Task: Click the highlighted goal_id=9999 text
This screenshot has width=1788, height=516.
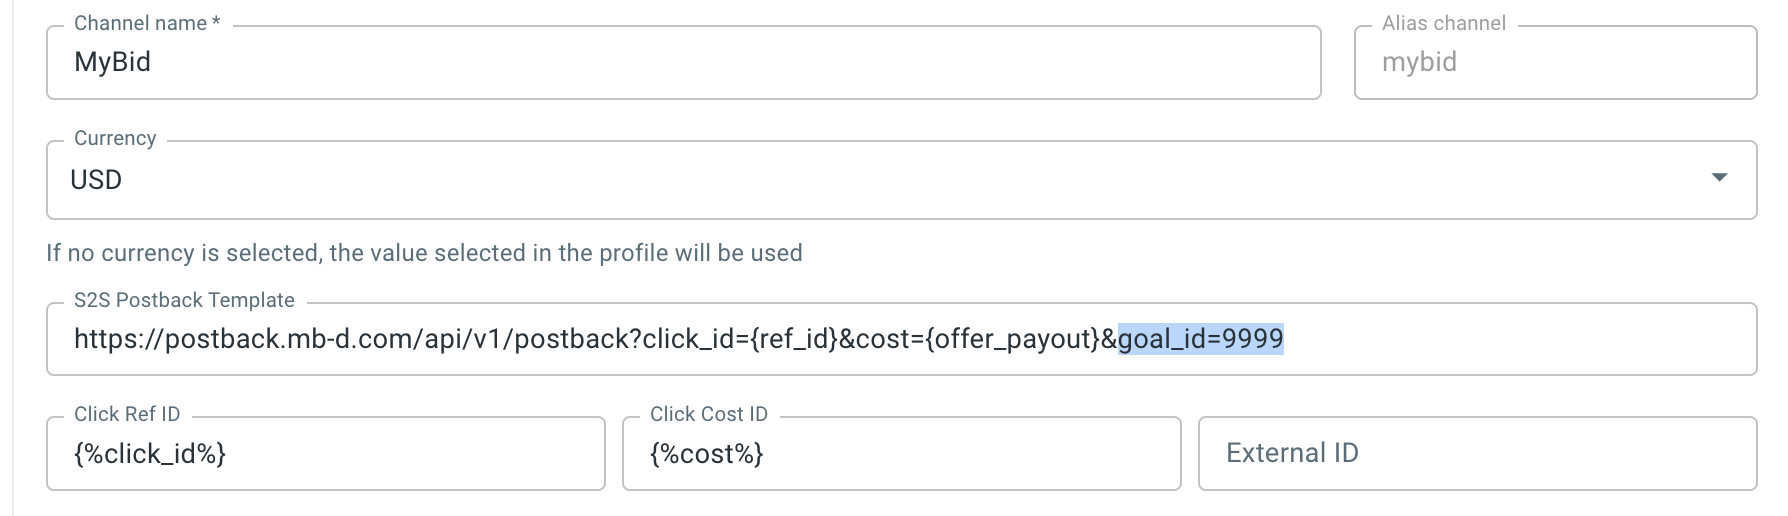Action: click(1200, 339)
